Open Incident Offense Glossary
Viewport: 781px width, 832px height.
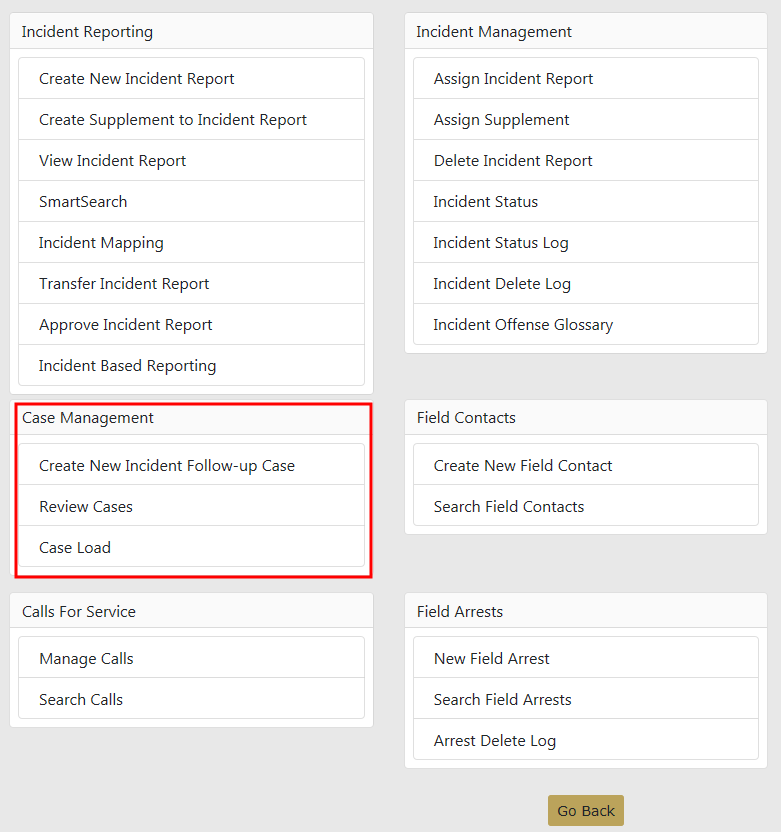pyautogui.click(x=523, y=325)
